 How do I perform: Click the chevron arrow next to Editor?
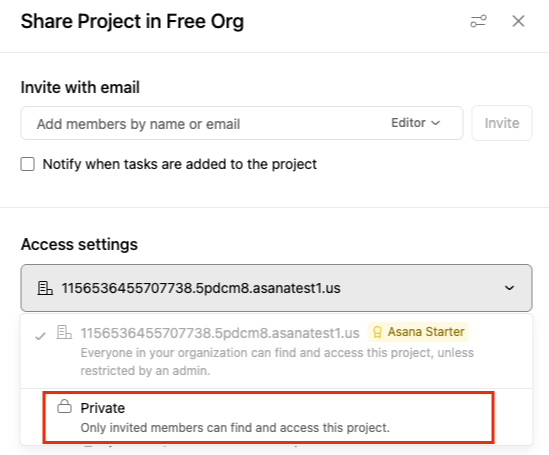435,123
